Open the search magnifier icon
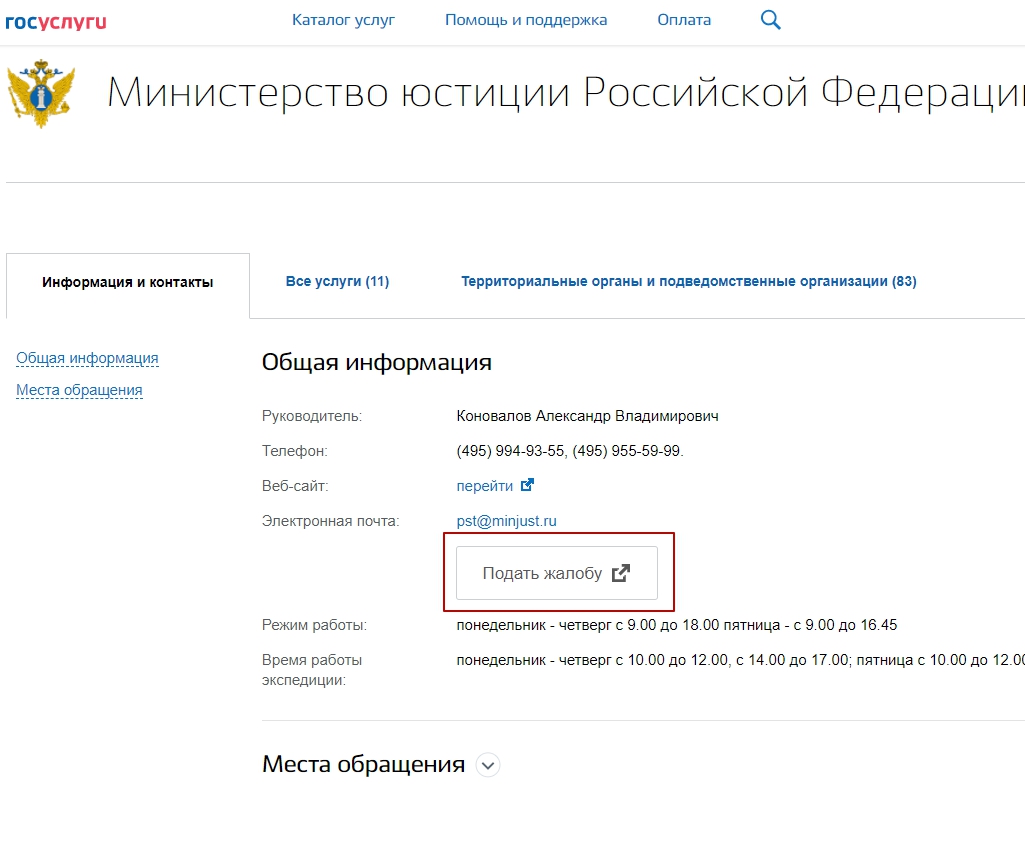The height and width of the screenshot is (855, 1025). [770, 20]
